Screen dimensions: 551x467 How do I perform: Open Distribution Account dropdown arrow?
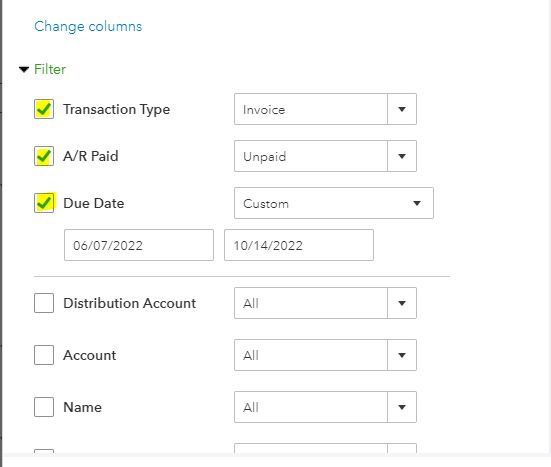click(x=402, y=303)
